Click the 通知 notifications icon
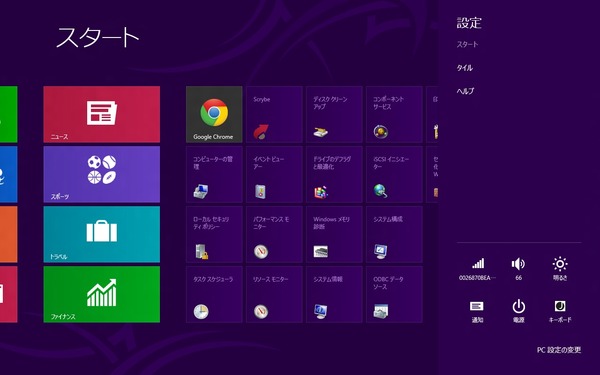Viewport: 600px width, 375px height. tap(477, 311)
